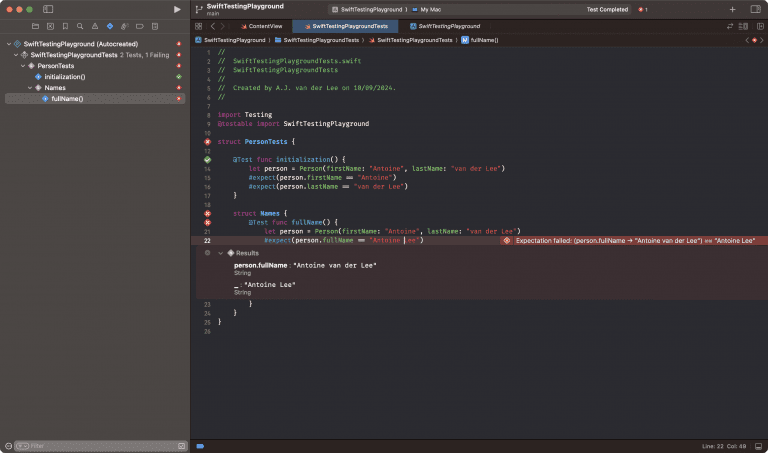Open the adjust editor options icon
Viewport: 768px width, 453px height.
tap(743, 26)
